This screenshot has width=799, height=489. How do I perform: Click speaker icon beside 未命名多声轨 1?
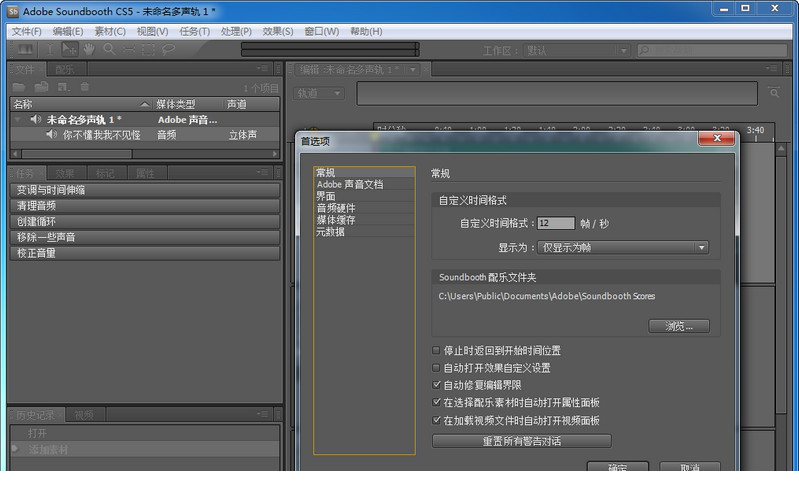click(35, 119)
